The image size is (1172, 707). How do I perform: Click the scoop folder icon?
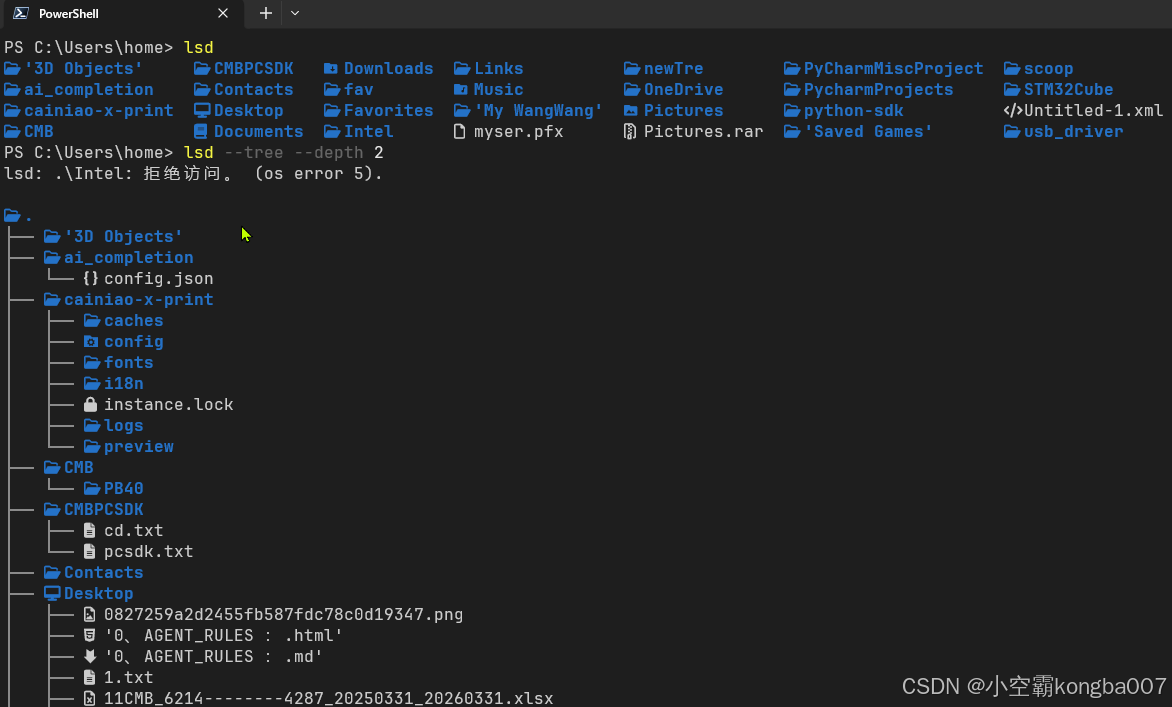click(1012, 69)
